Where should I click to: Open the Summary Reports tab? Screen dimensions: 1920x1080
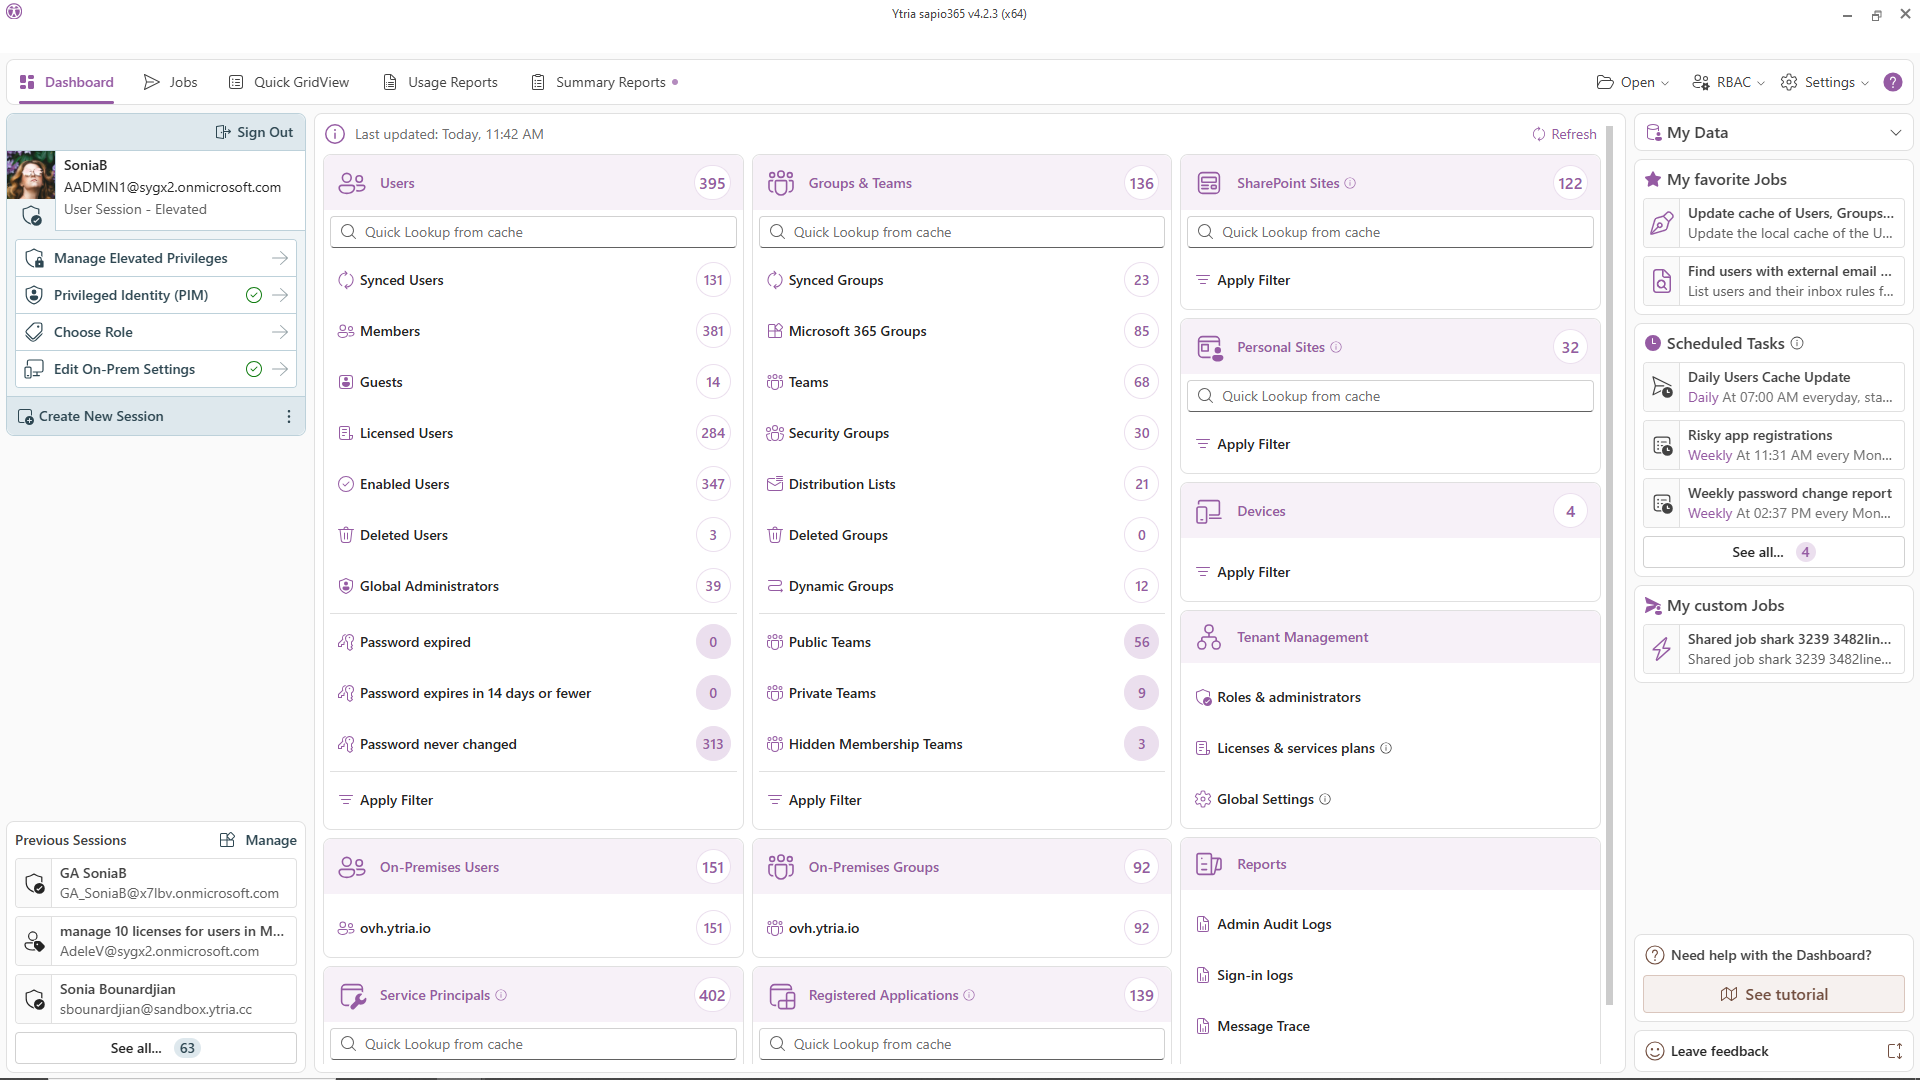(x=604, y=82)
